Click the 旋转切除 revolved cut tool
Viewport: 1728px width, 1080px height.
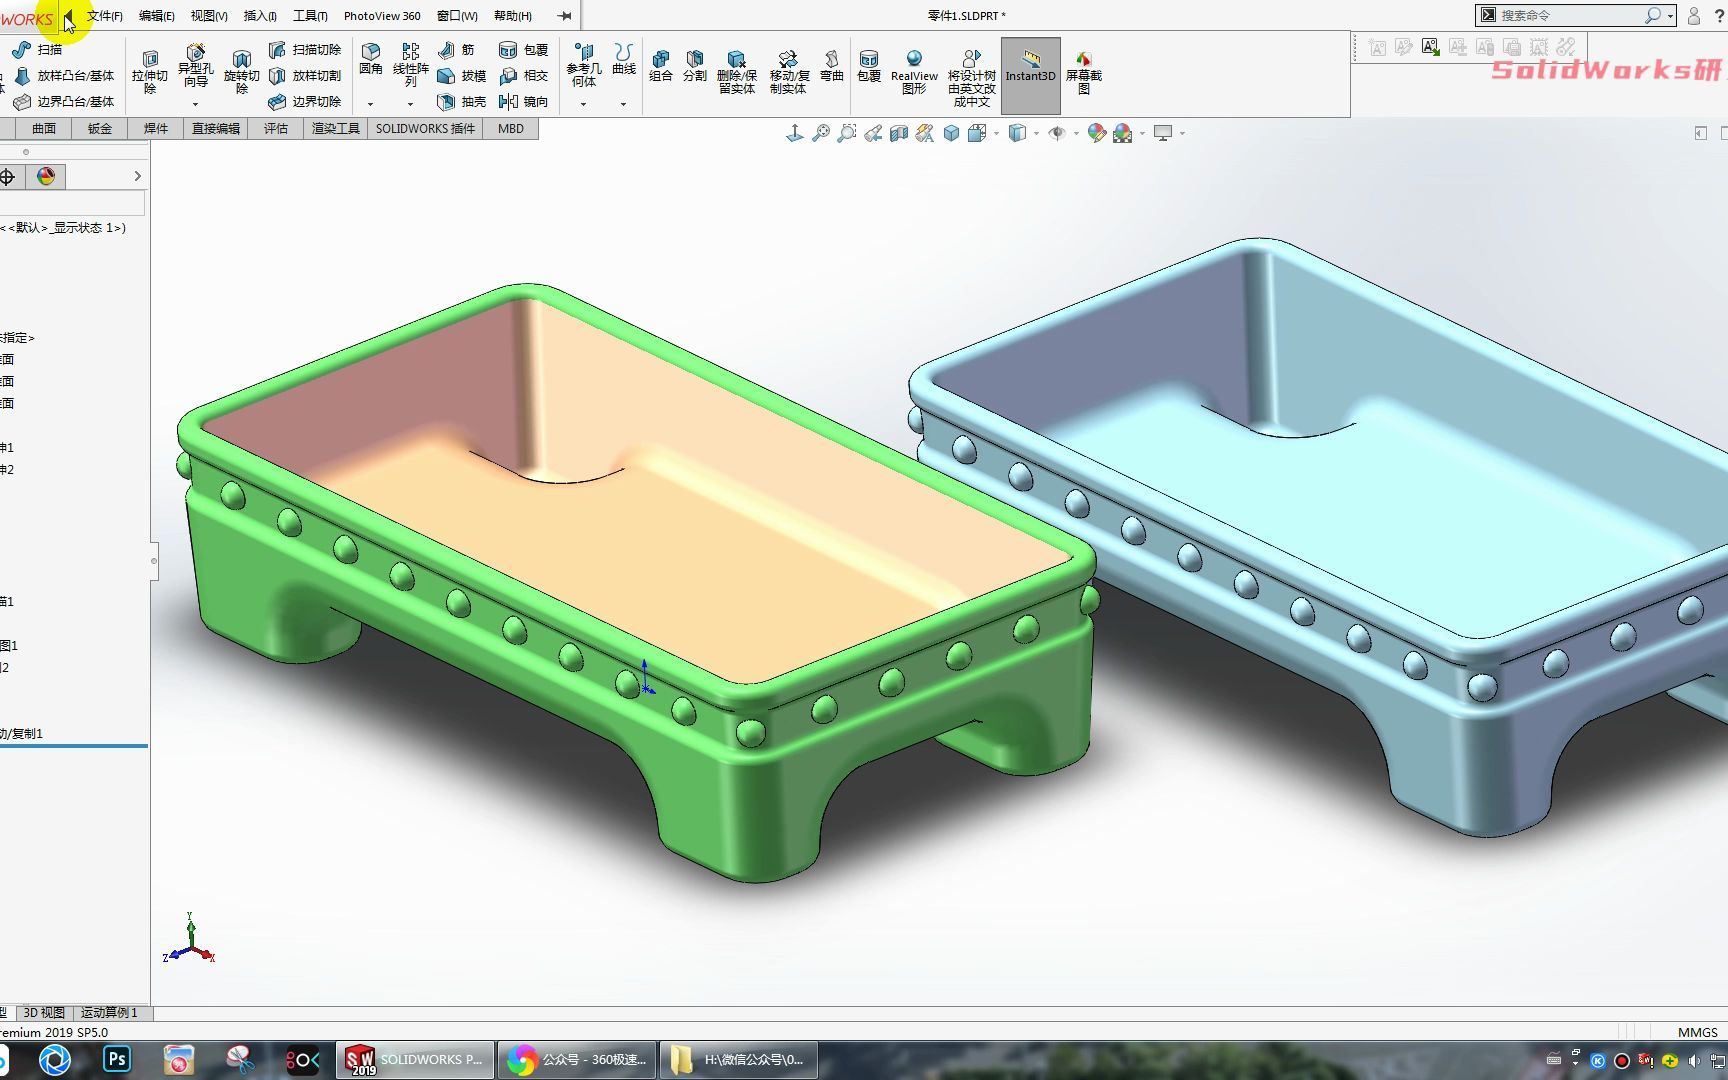[x=241, y=71]
